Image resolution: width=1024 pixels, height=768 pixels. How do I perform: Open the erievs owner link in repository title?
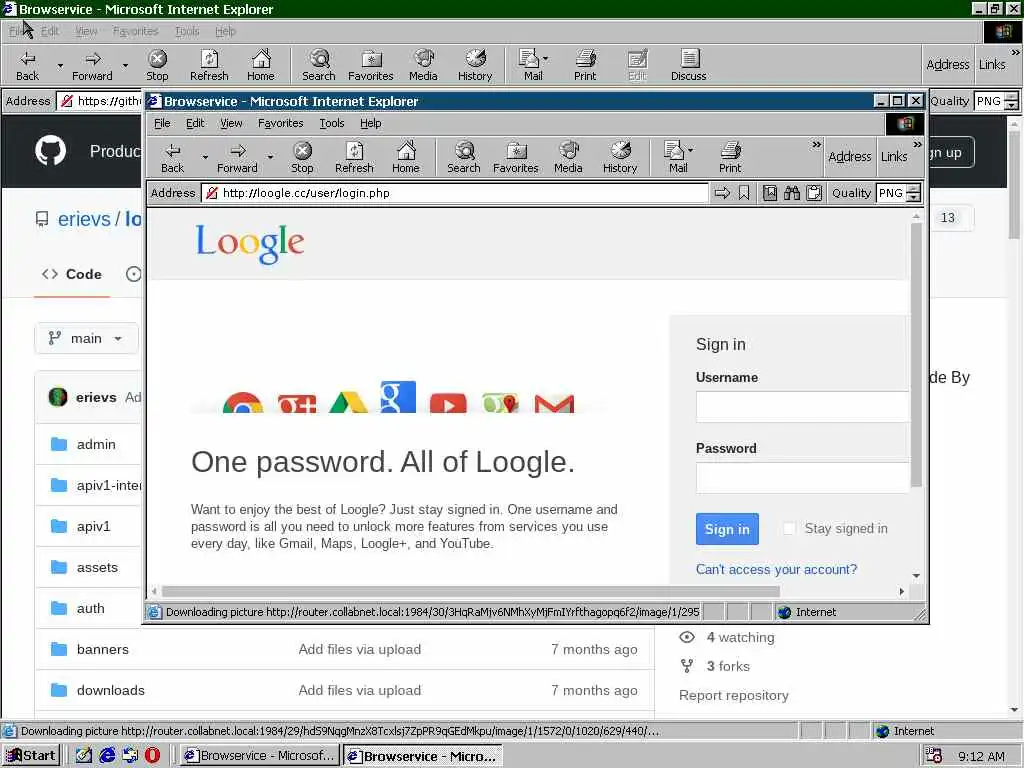tap(84, 219)
